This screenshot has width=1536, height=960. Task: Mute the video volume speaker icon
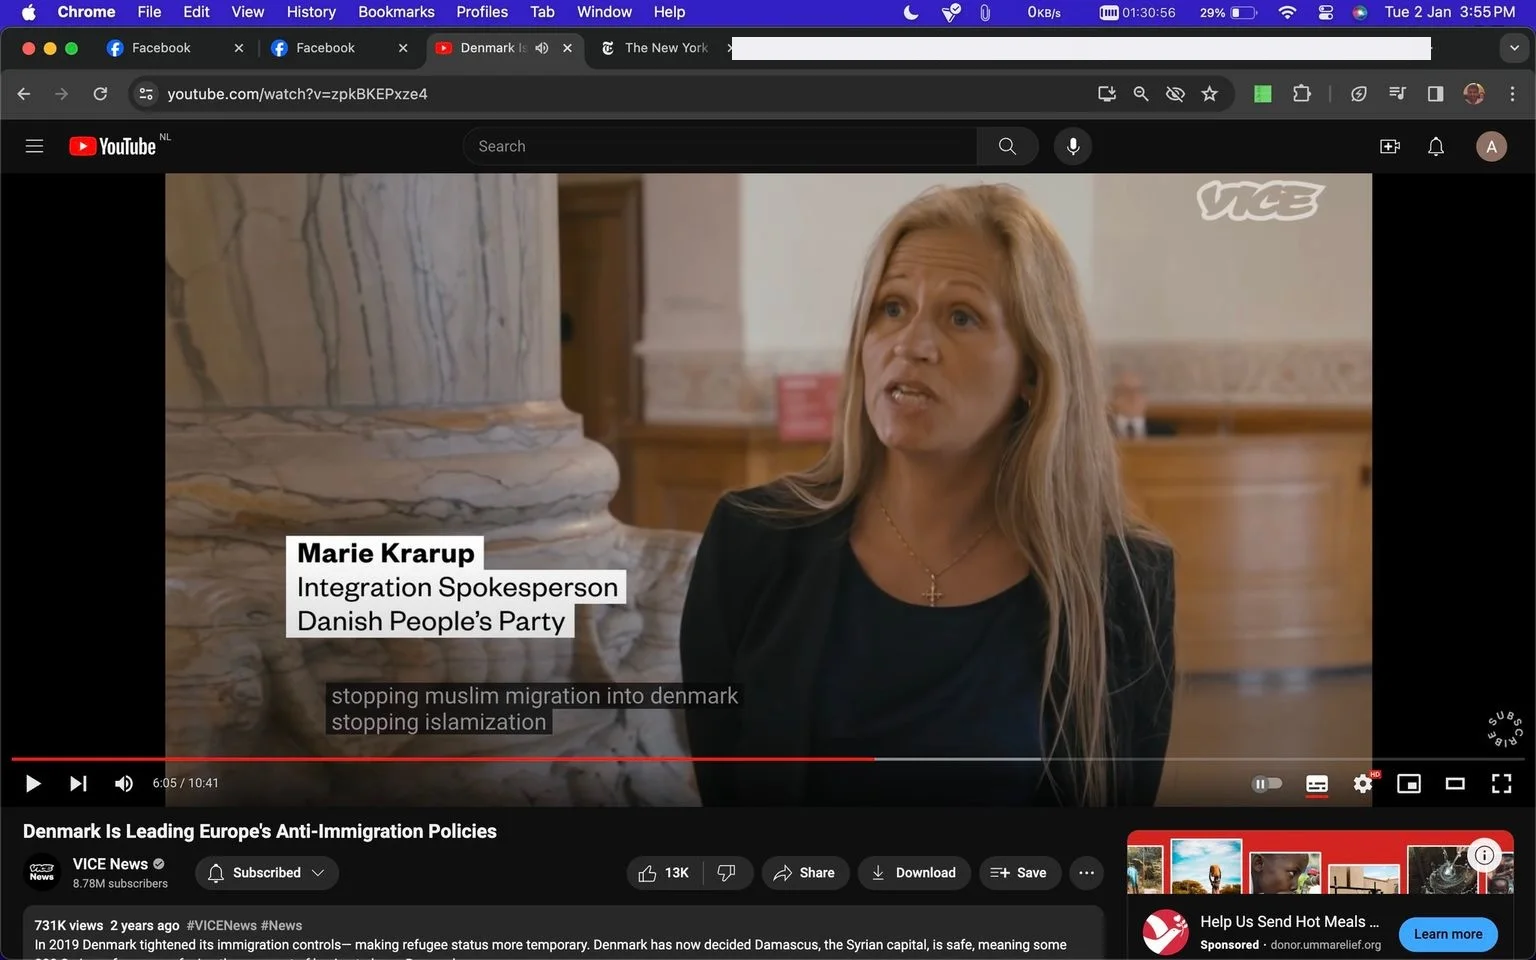coord(124,783)
